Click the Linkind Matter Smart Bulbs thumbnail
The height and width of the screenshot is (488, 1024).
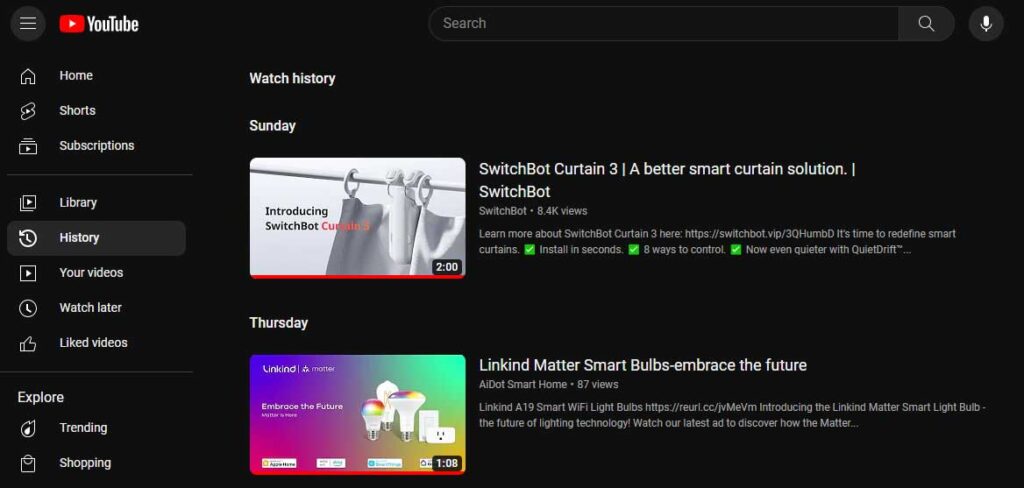(357, 414)
